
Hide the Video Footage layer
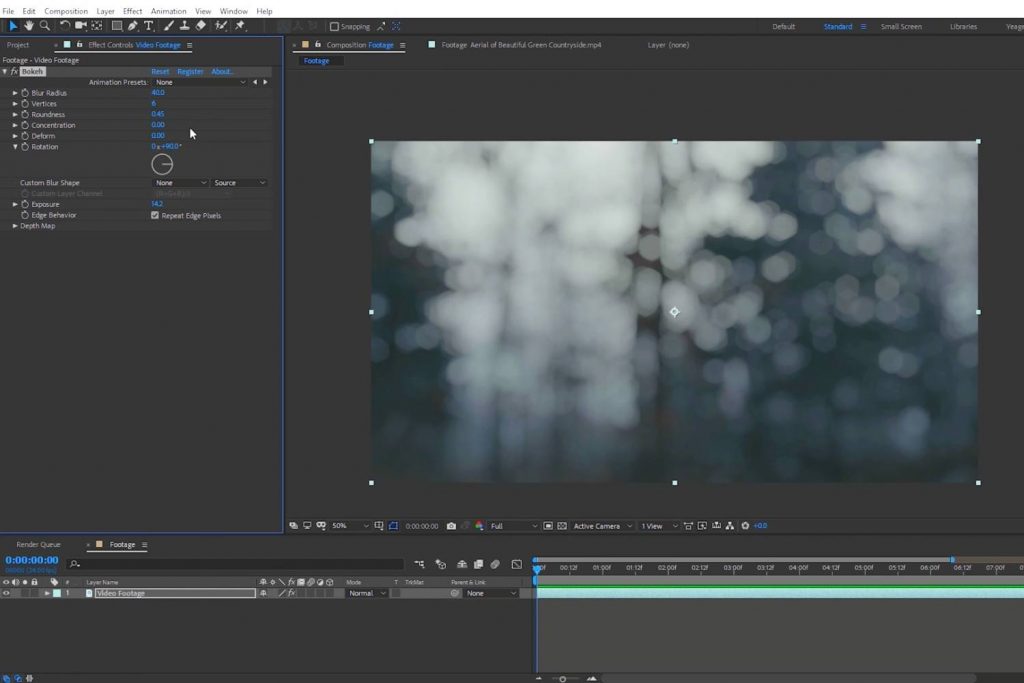(6, 593)
